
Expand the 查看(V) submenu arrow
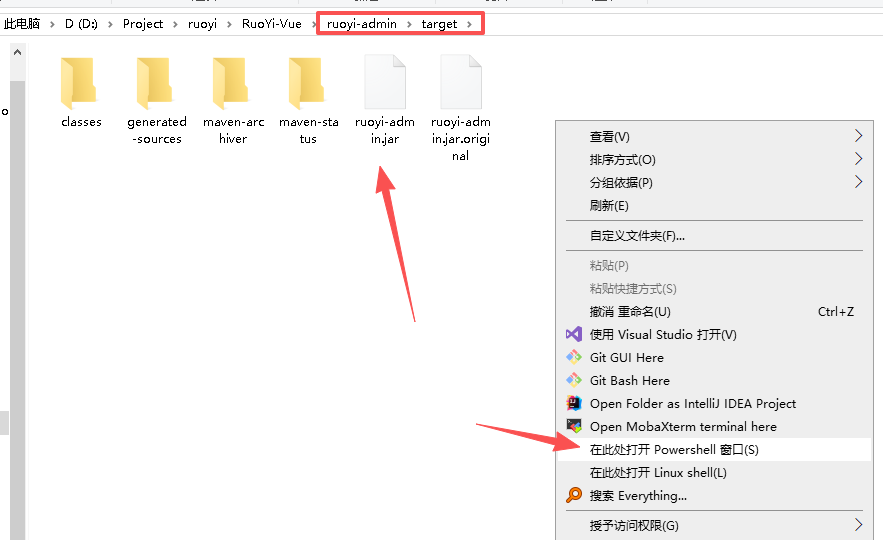tap(858, 136)
